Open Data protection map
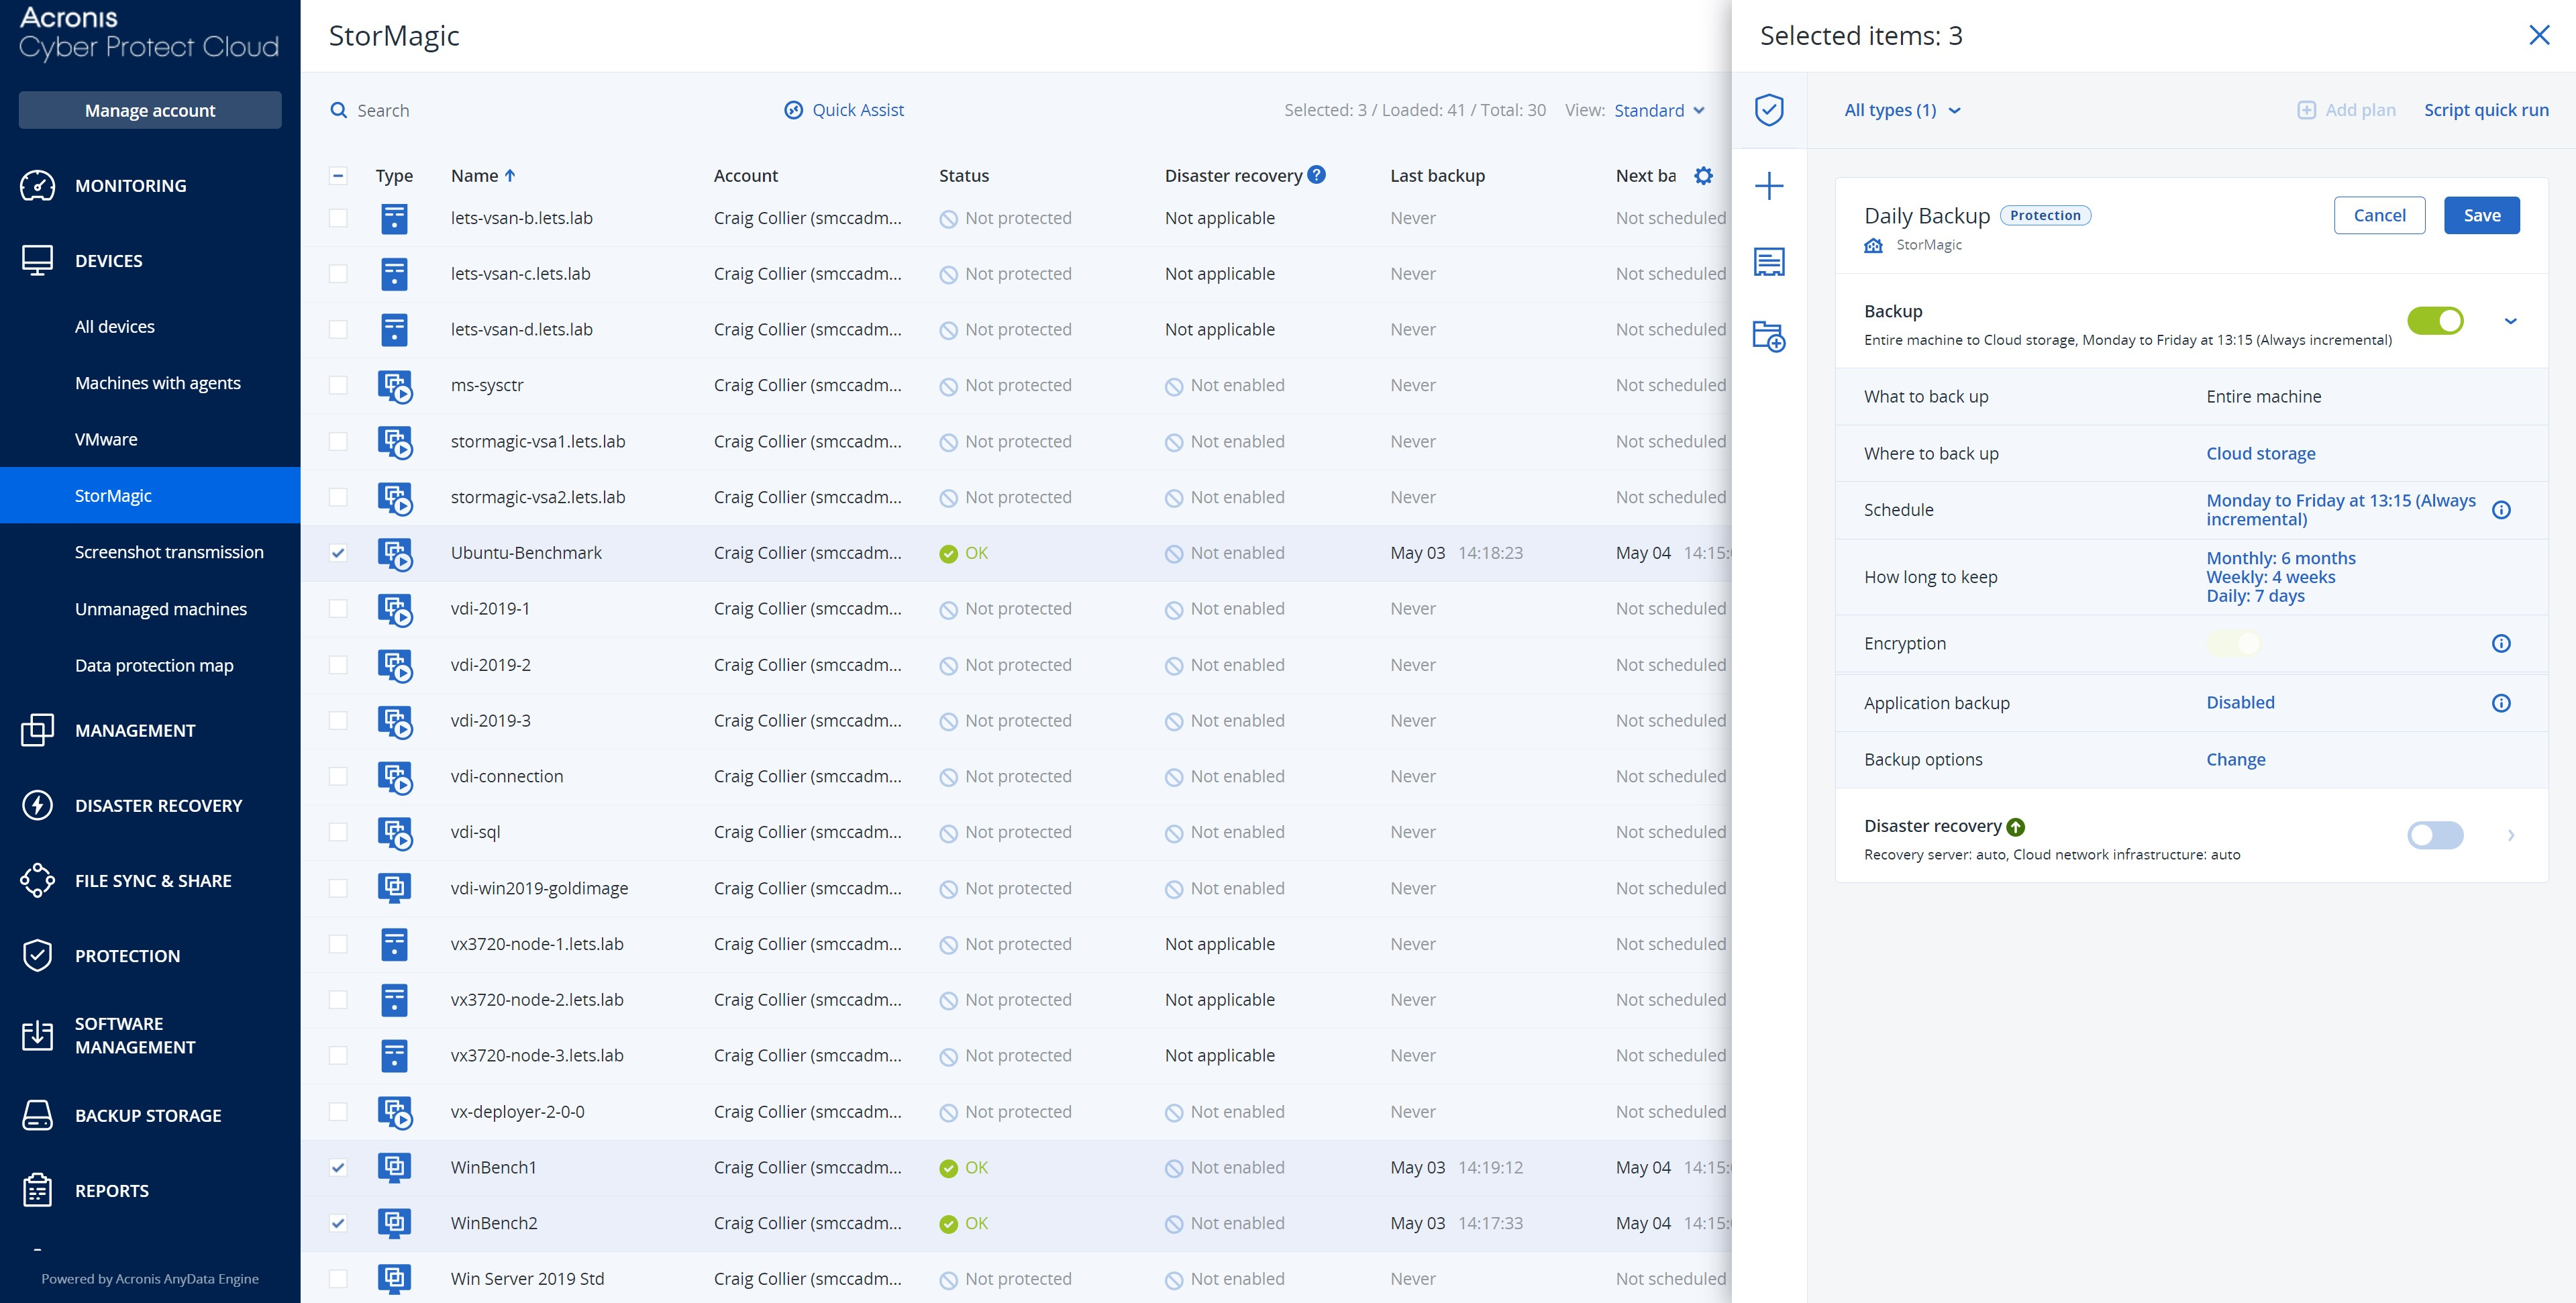The width and height of the screenshot is (2576, 1303). coord(154,665)
